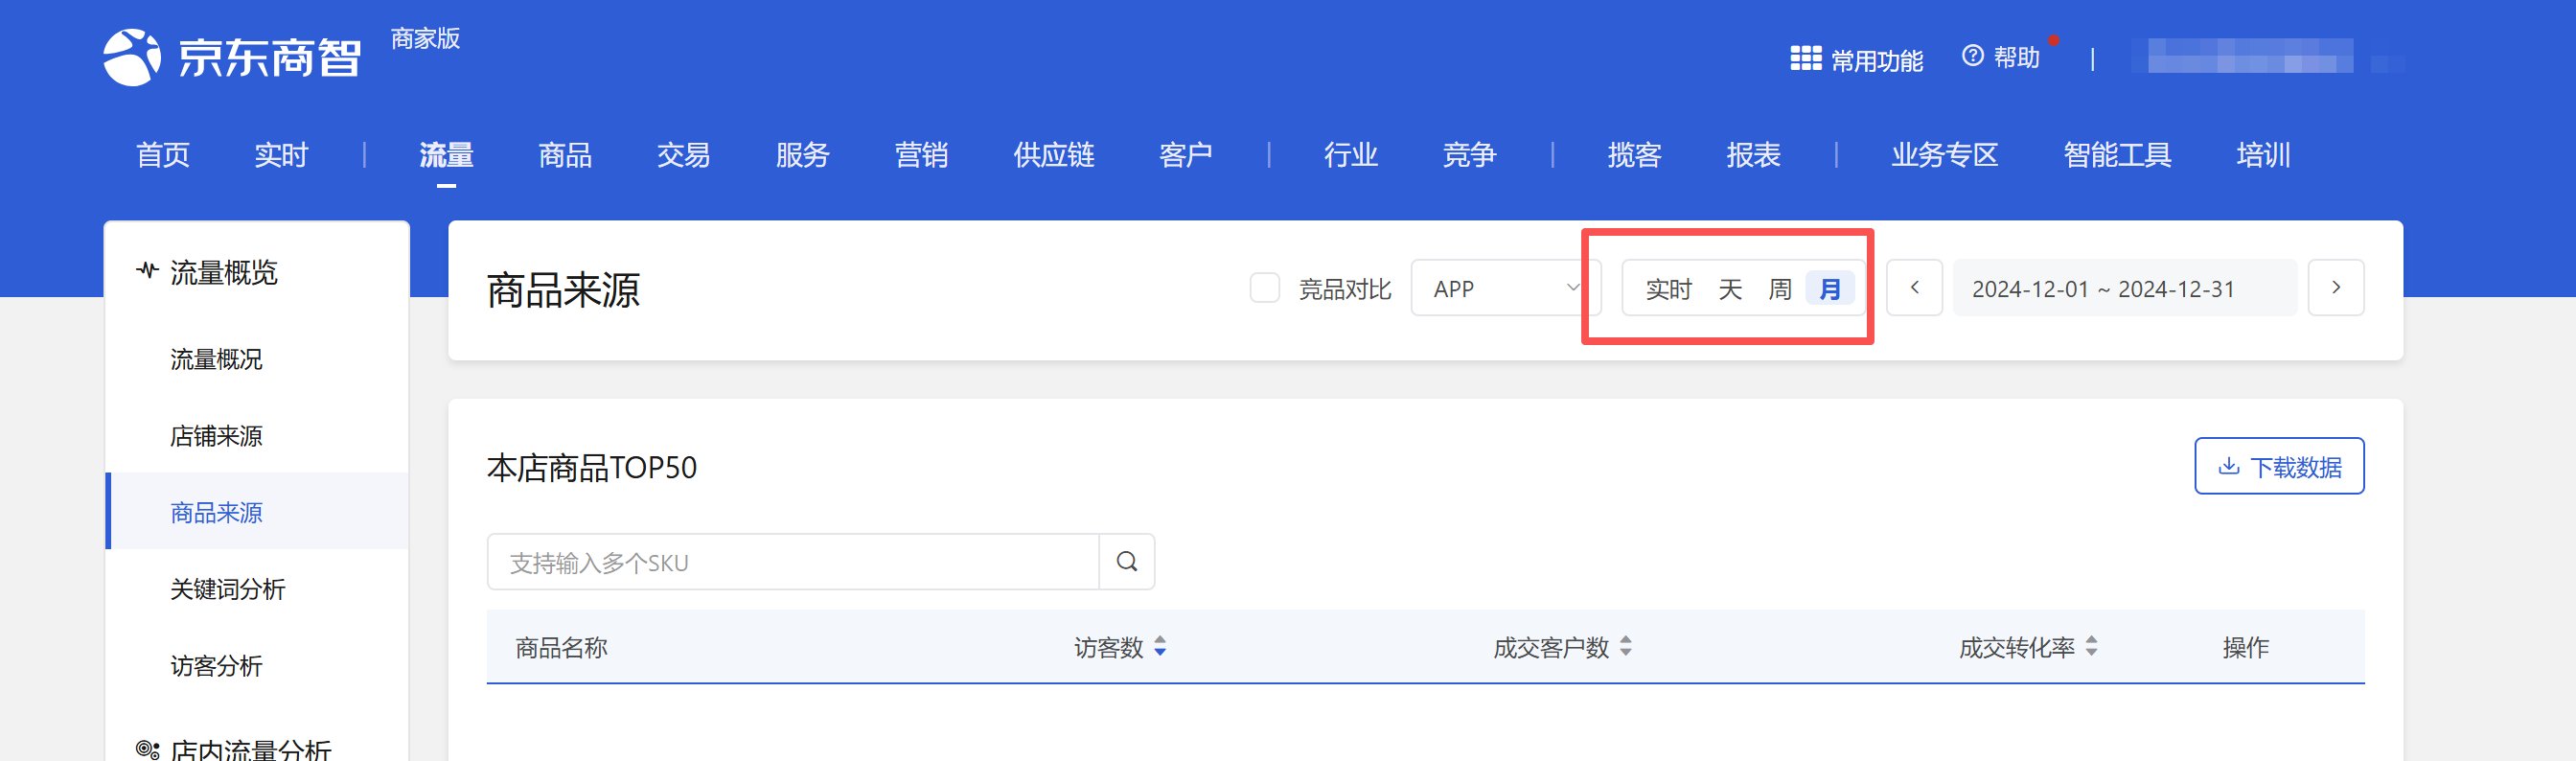Open the 业务专区 navigation tab
The height and width of the screenshot is (761, 2576).
click(1945, 155)
